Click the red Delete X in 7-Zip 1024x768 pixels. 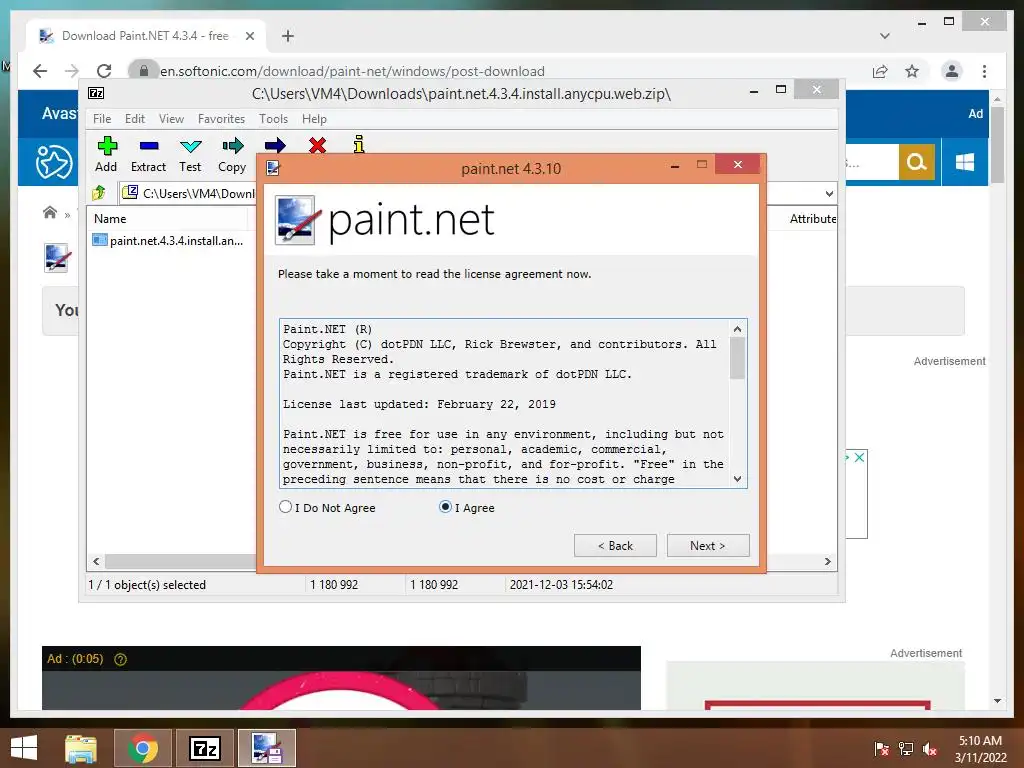[x=317, y=145]
